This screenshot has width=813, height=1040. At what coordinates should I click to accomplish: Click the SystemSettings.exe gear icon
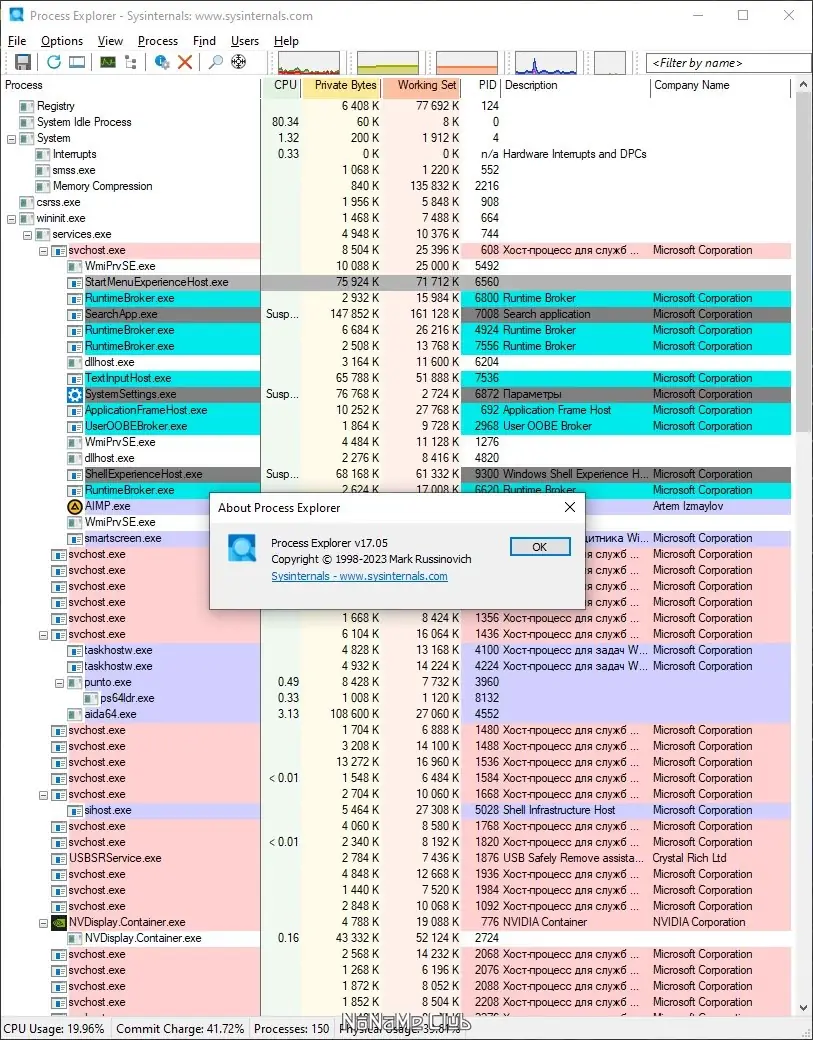click(75, 394)
